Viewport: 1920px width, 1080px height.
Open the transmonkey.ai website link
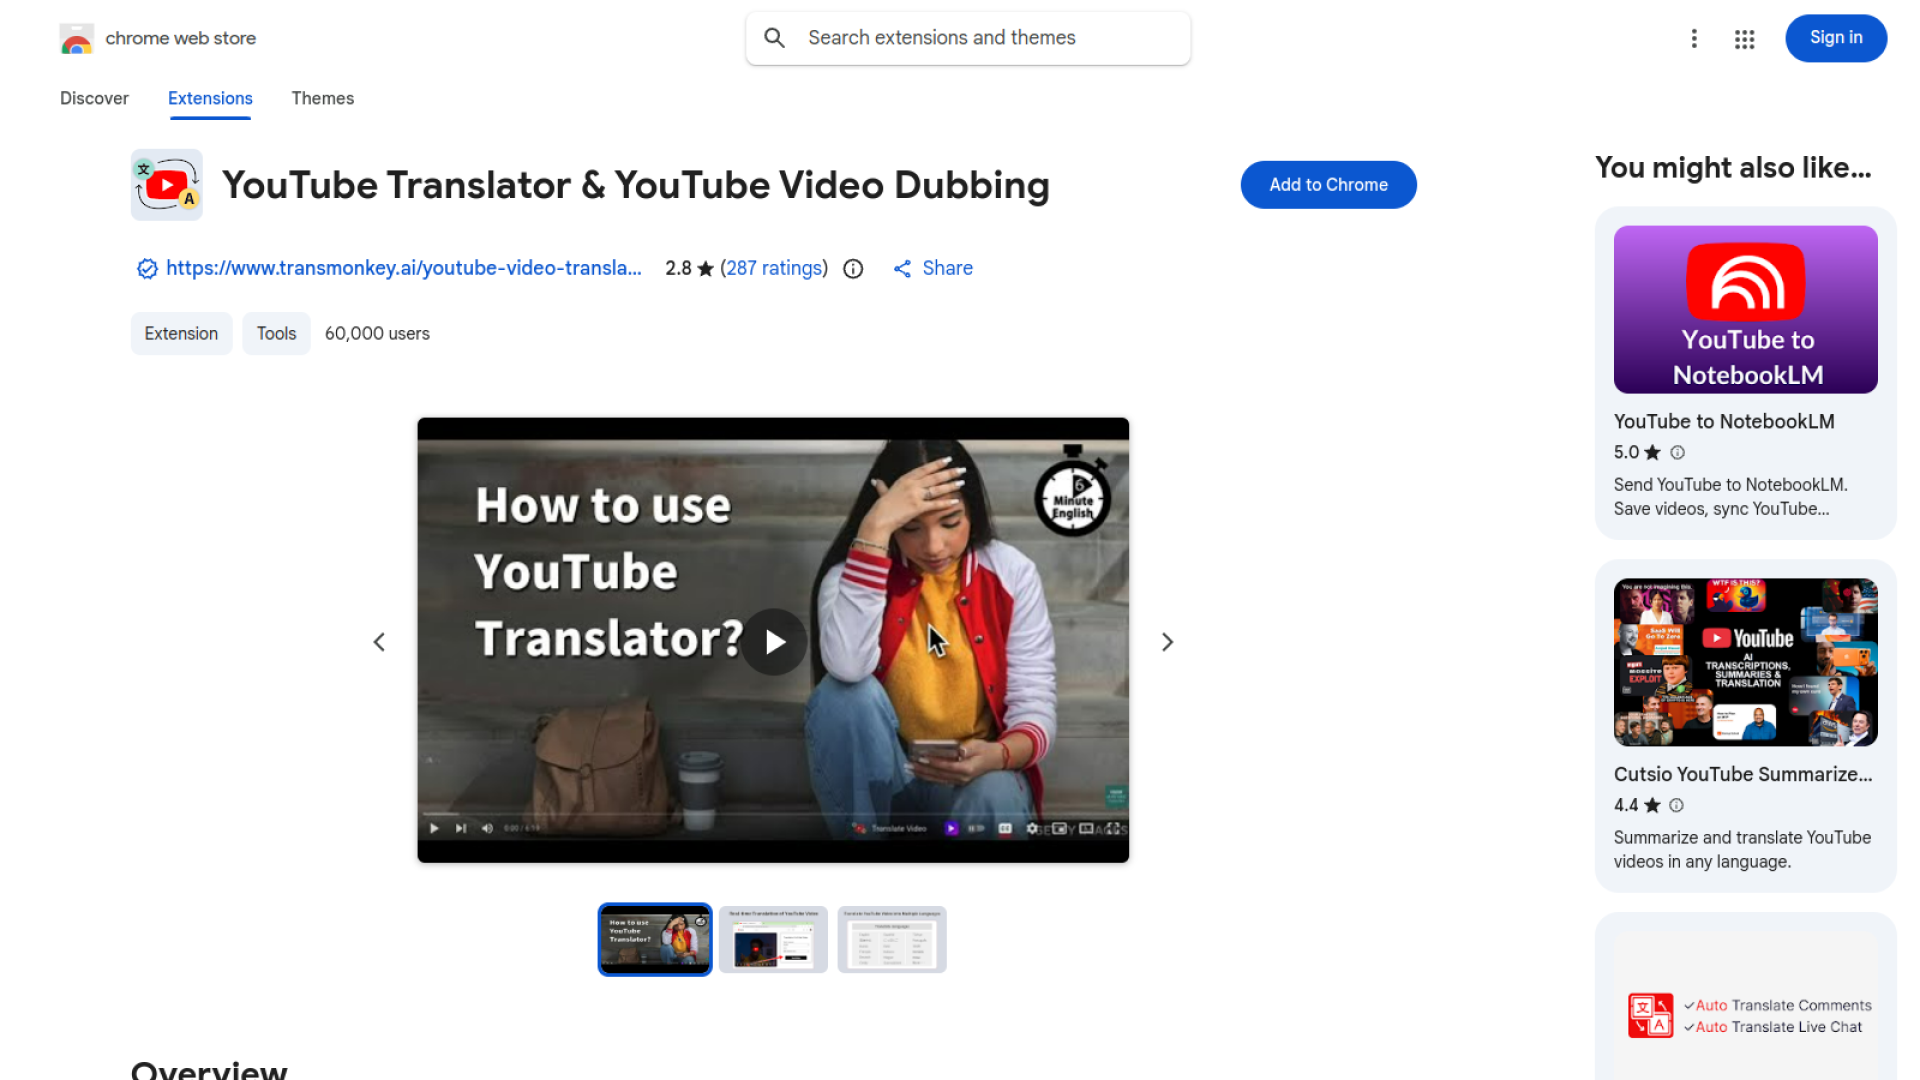pos(403,268)
